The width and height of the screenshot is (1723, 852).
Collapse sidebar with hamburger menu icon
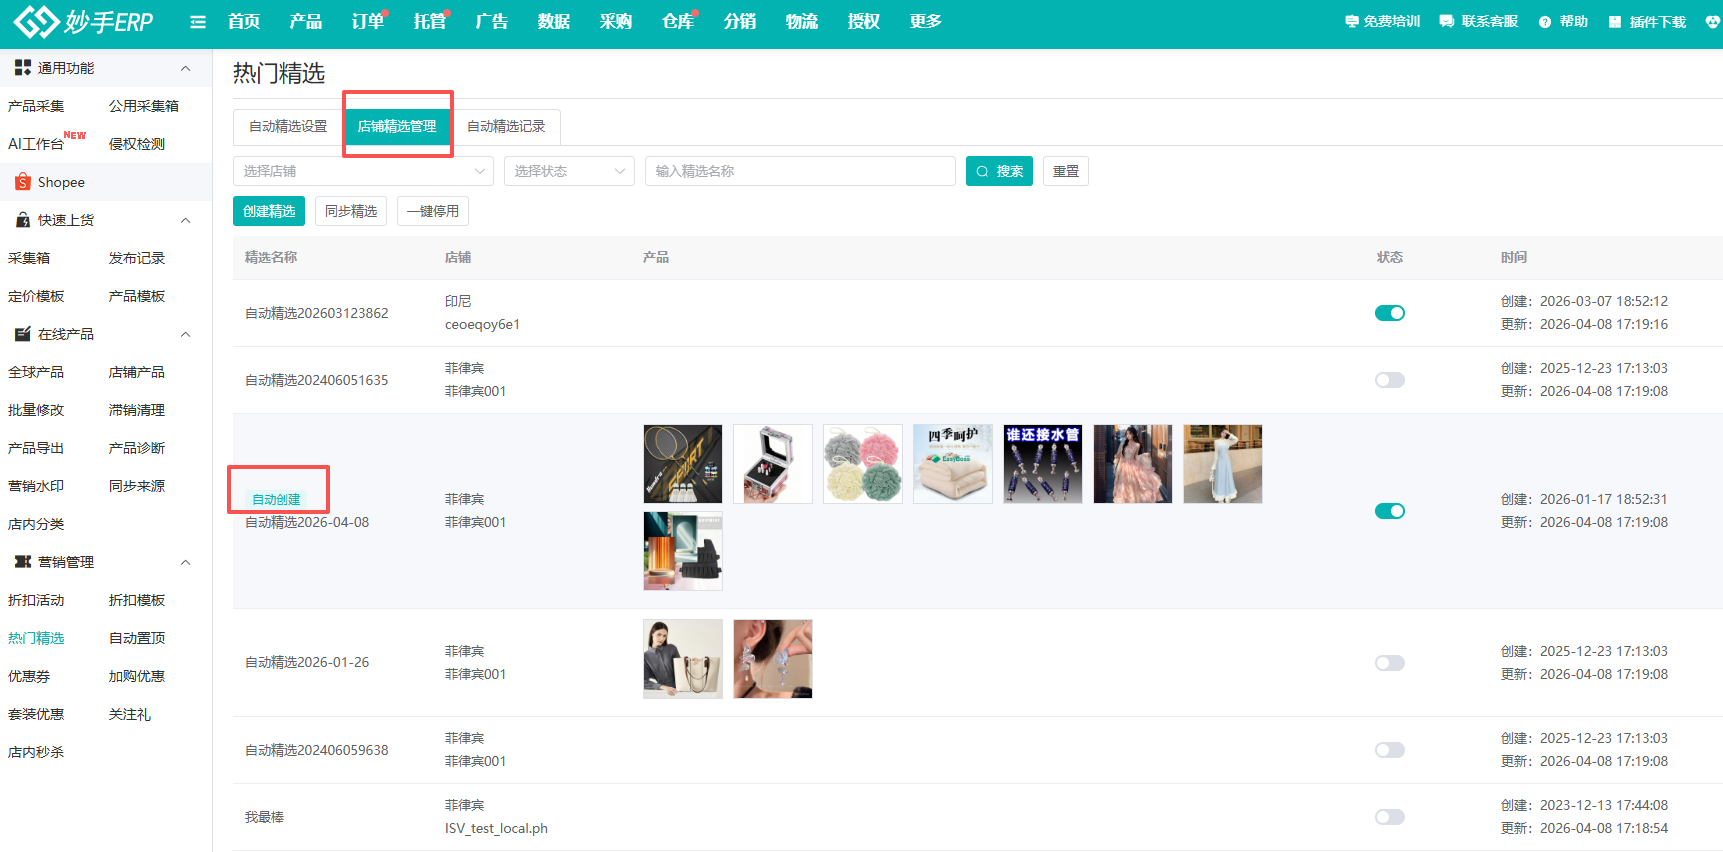click(x=198, y=22)
